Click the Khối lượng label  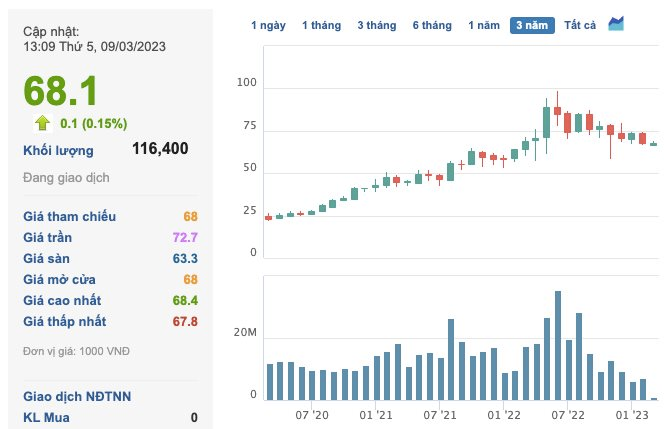58,150
